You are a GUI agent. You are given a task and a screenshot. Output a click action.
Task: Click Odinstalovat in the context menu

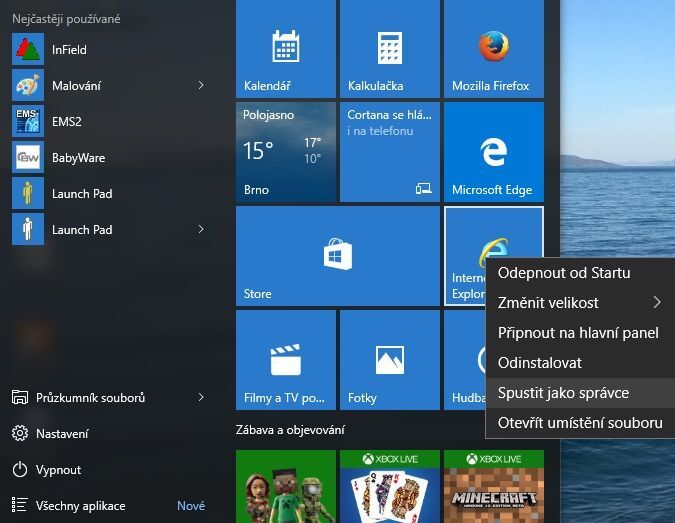coord(539,362)
